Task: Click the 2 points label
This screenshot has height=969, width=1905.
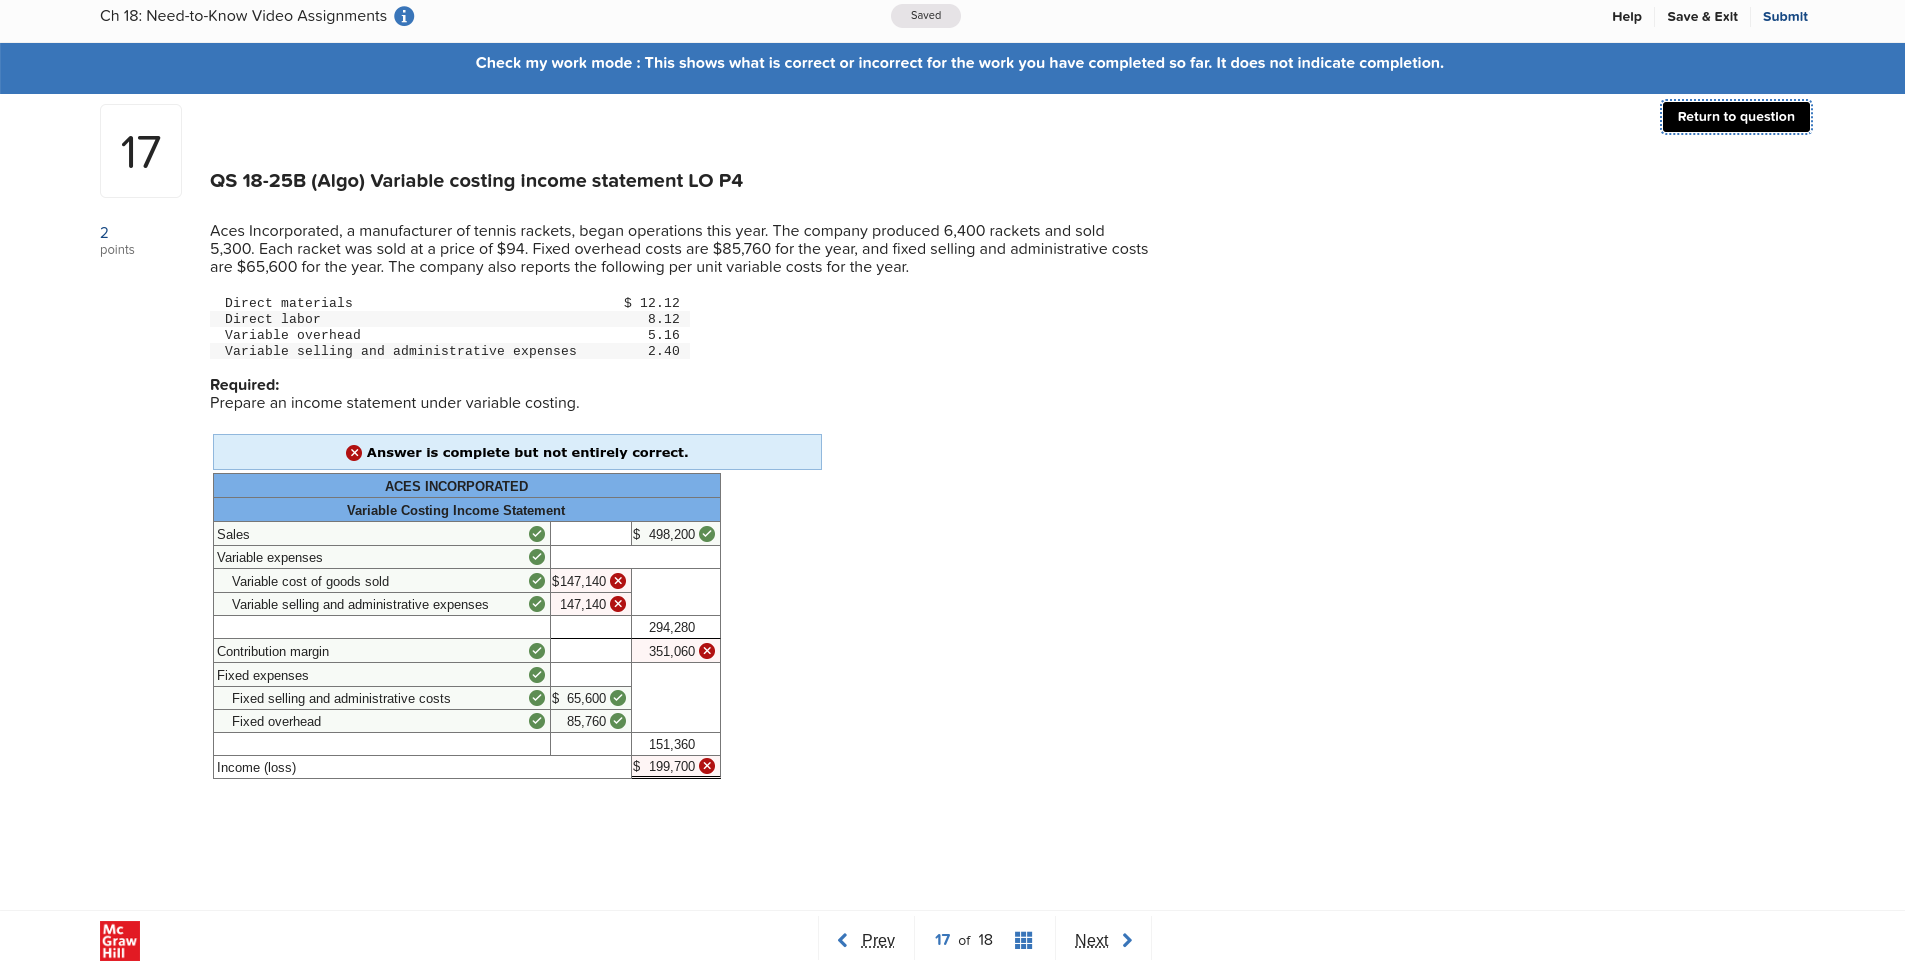Action: click(116, 240)
